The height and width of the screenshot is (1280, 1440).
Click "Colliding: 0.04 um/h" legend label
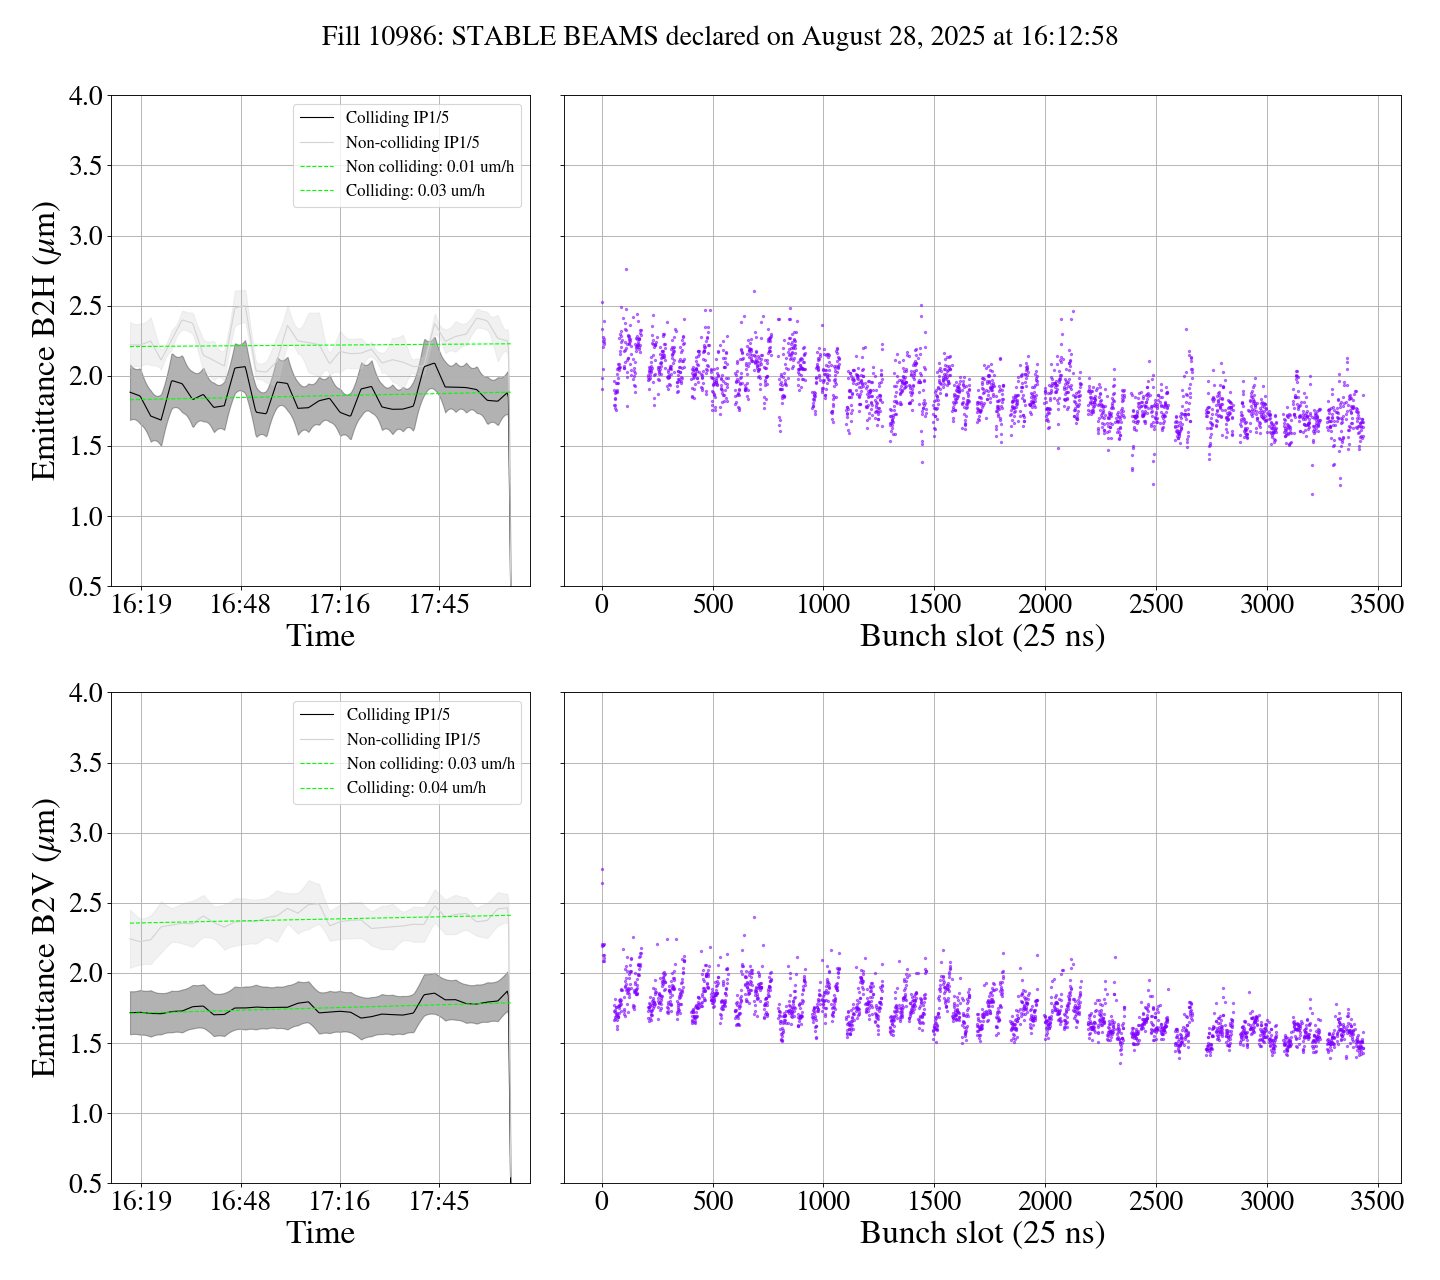coord(416,787)
